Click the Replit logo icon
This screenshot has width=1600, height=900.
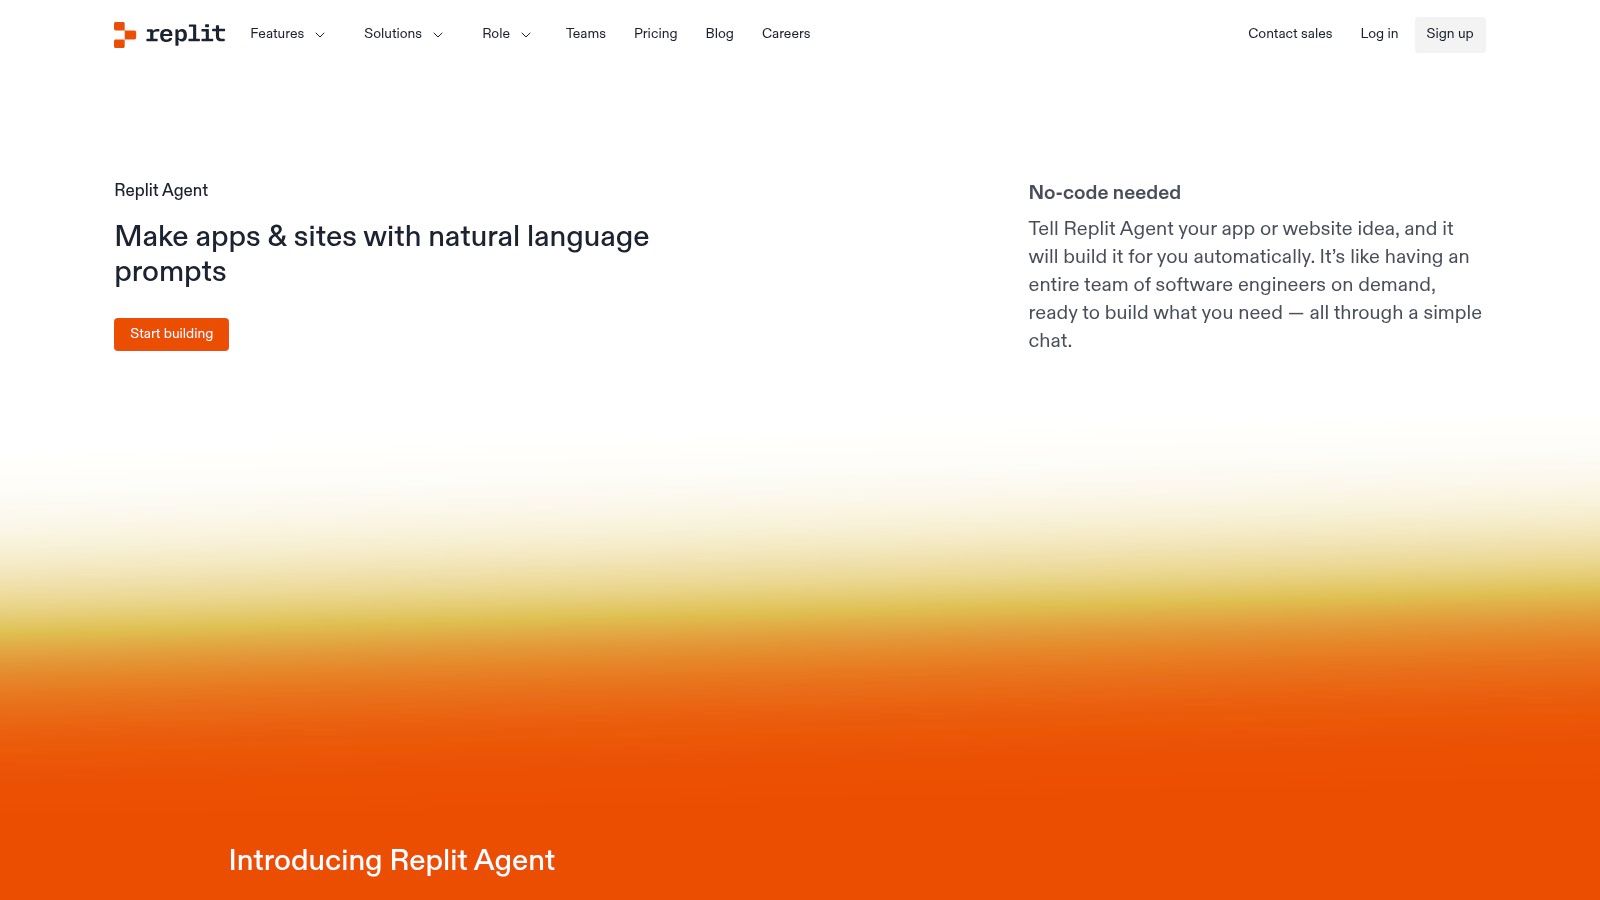point(125,35)
